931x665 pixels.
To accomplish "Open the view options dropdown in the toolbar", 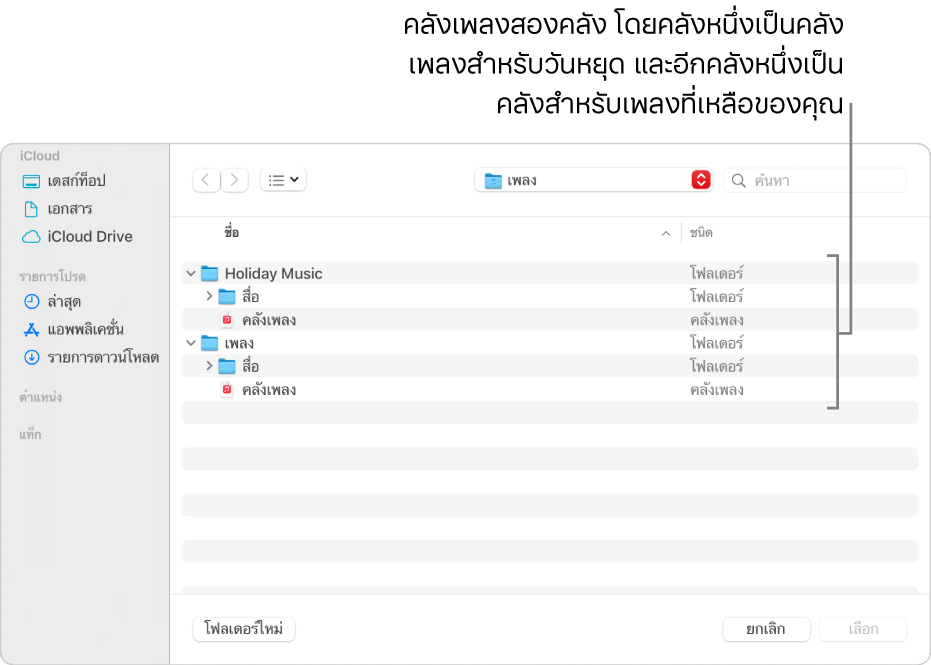I will [x=281, y=180].
